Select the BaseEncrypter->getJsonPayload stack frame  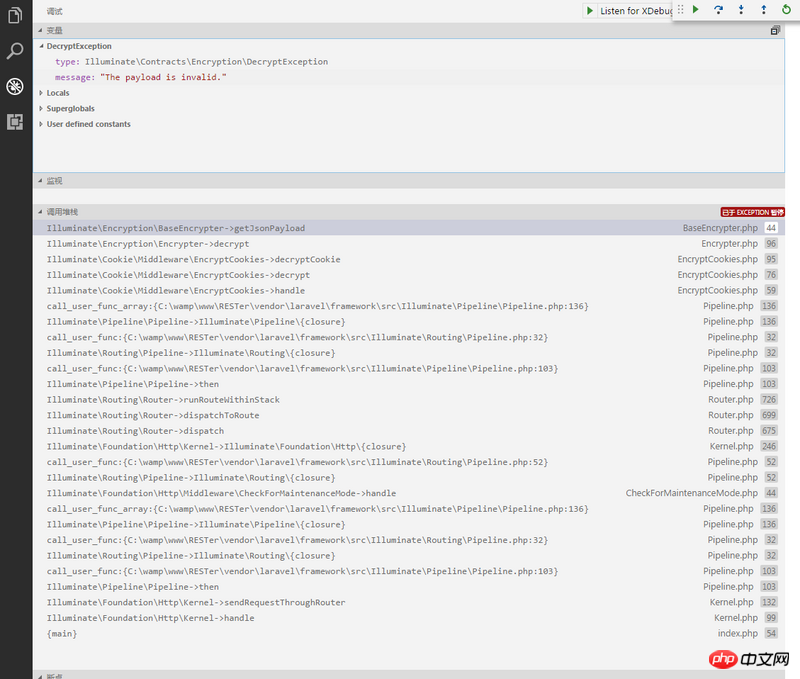[x=409, y=228]
